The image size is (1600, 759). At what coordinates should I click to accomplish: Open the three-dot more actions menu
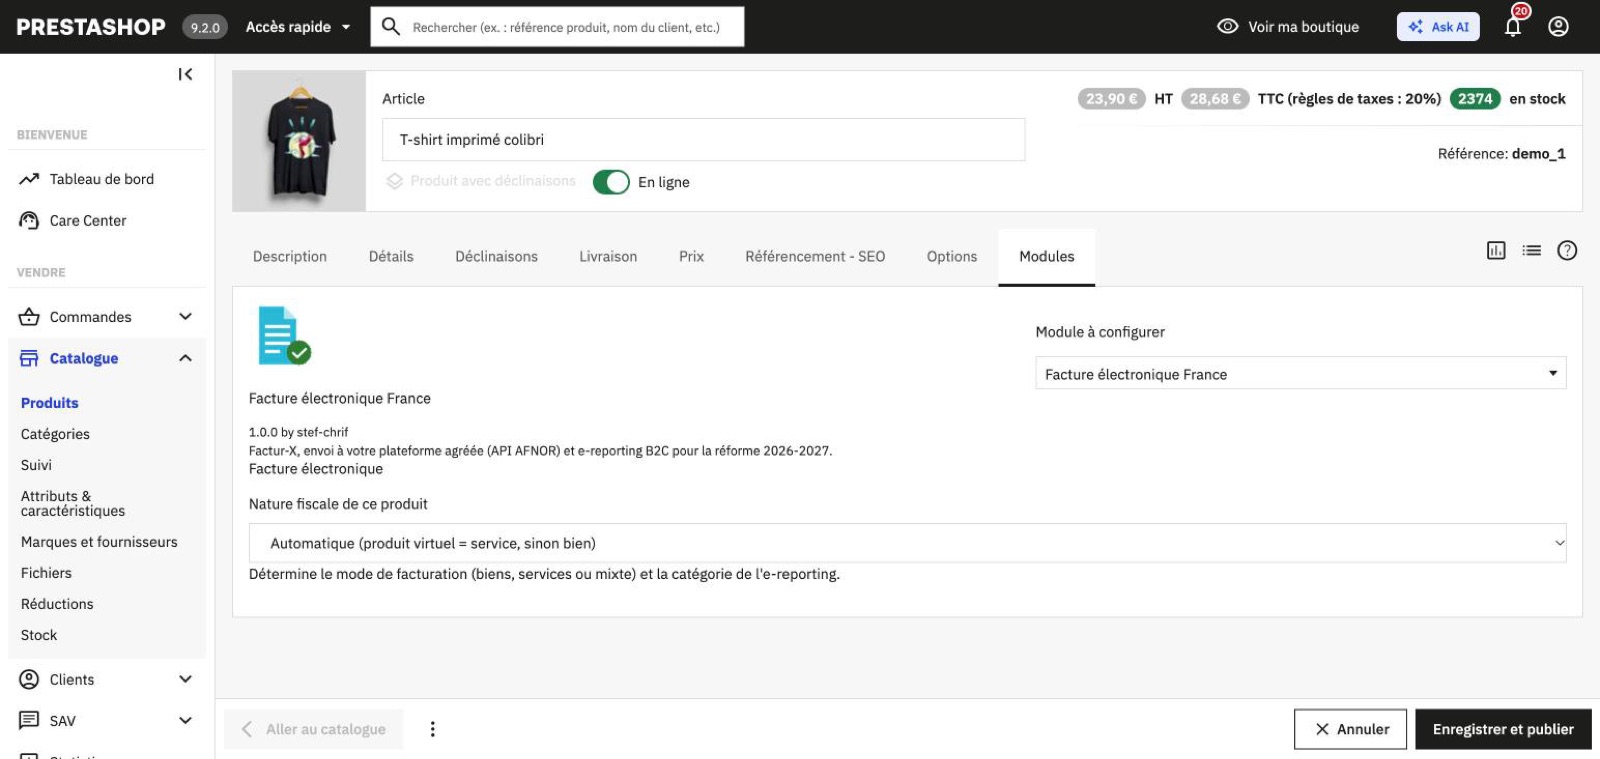click(x=432, y=729)
